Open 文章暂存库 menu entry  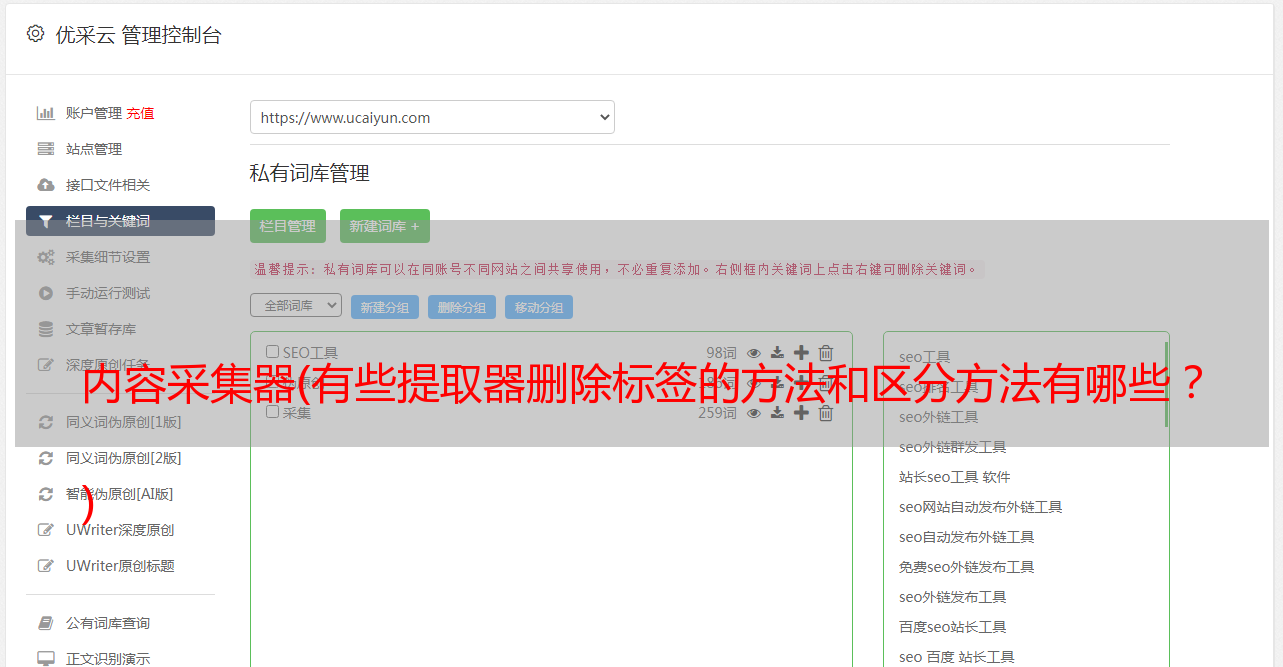click(101, 329)
